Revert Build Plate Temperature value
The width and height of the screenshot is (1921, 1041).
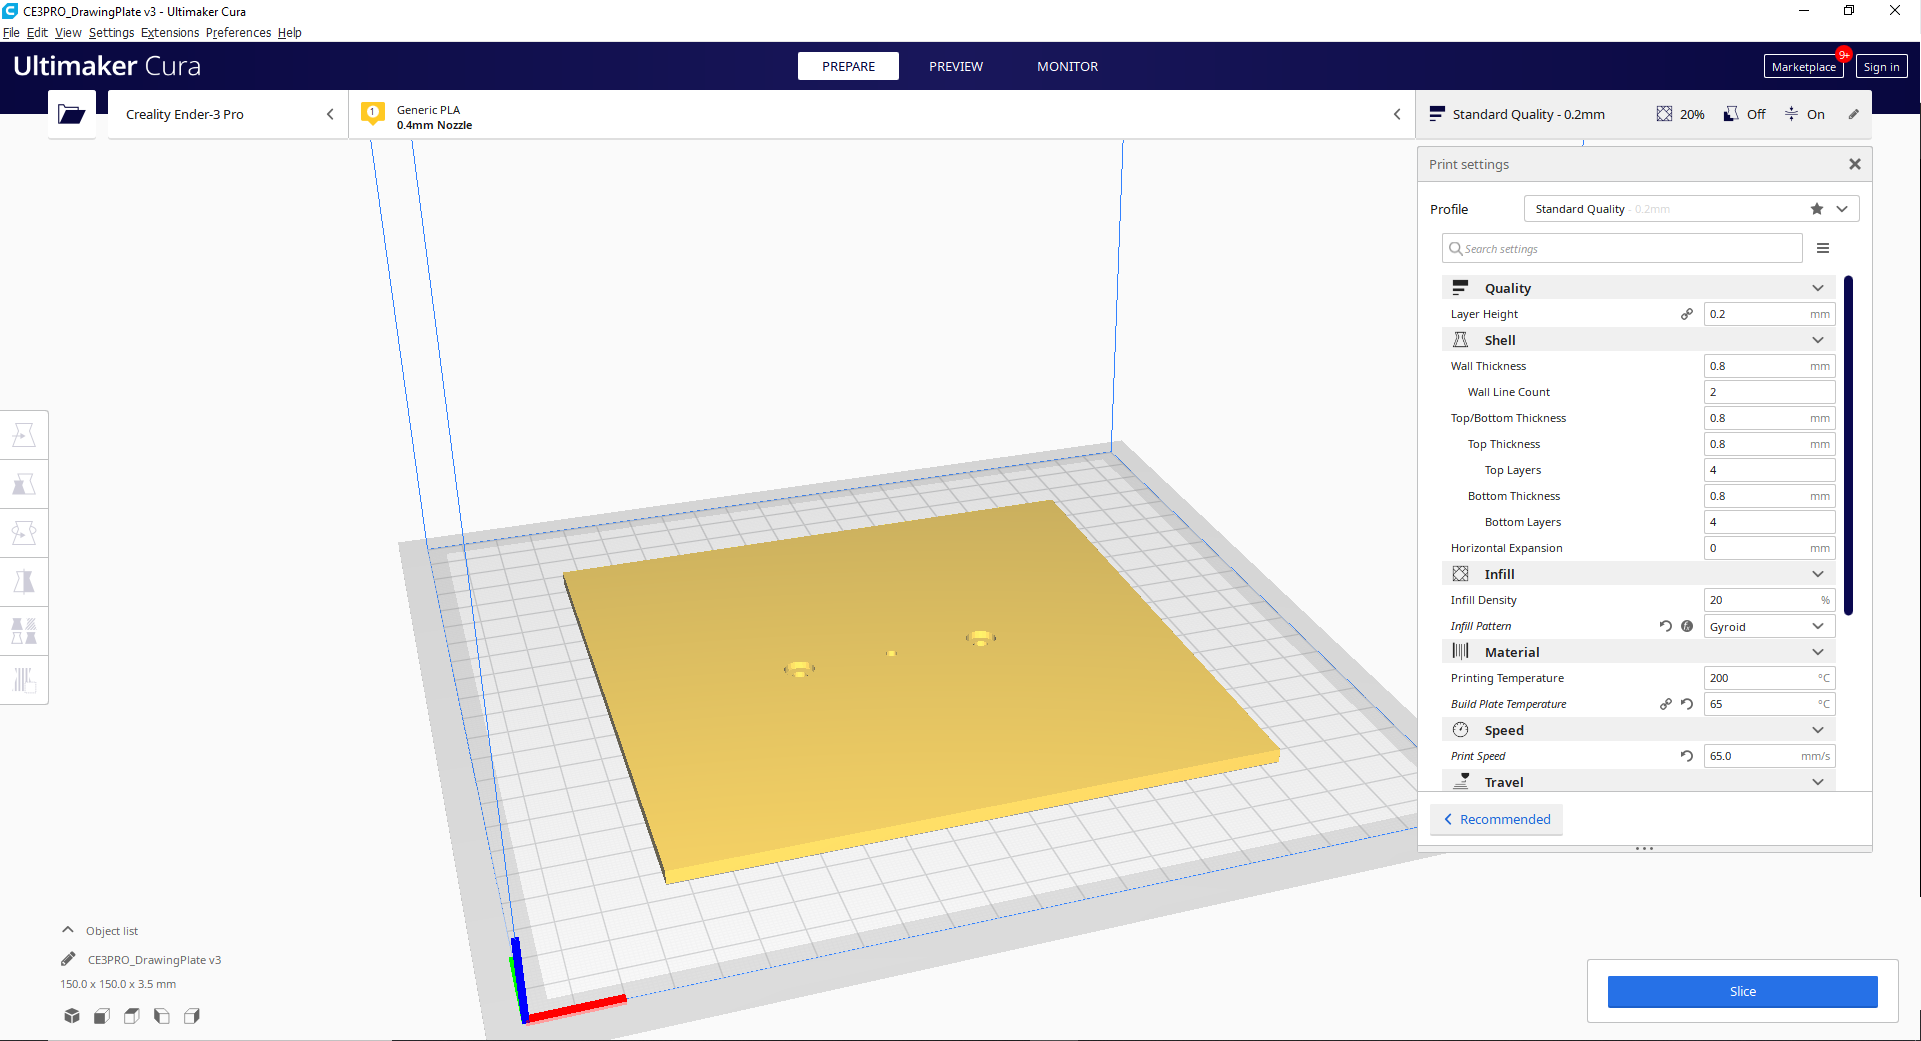1687,704
